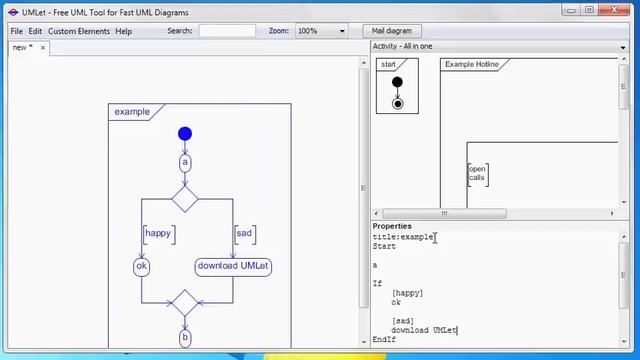Open the File menu
The width and height of the screenshot is (640, 360).
(x=17, y=31)
